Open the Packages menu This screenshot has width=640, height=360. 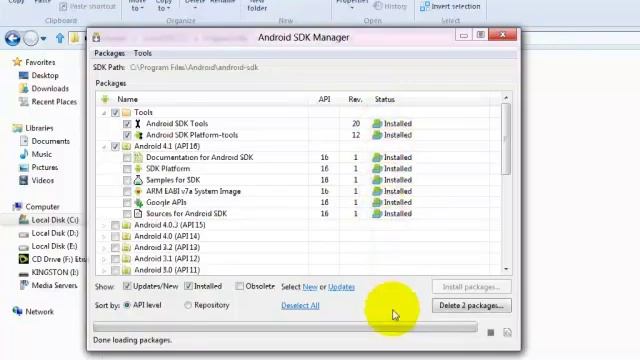coord(109,53)
